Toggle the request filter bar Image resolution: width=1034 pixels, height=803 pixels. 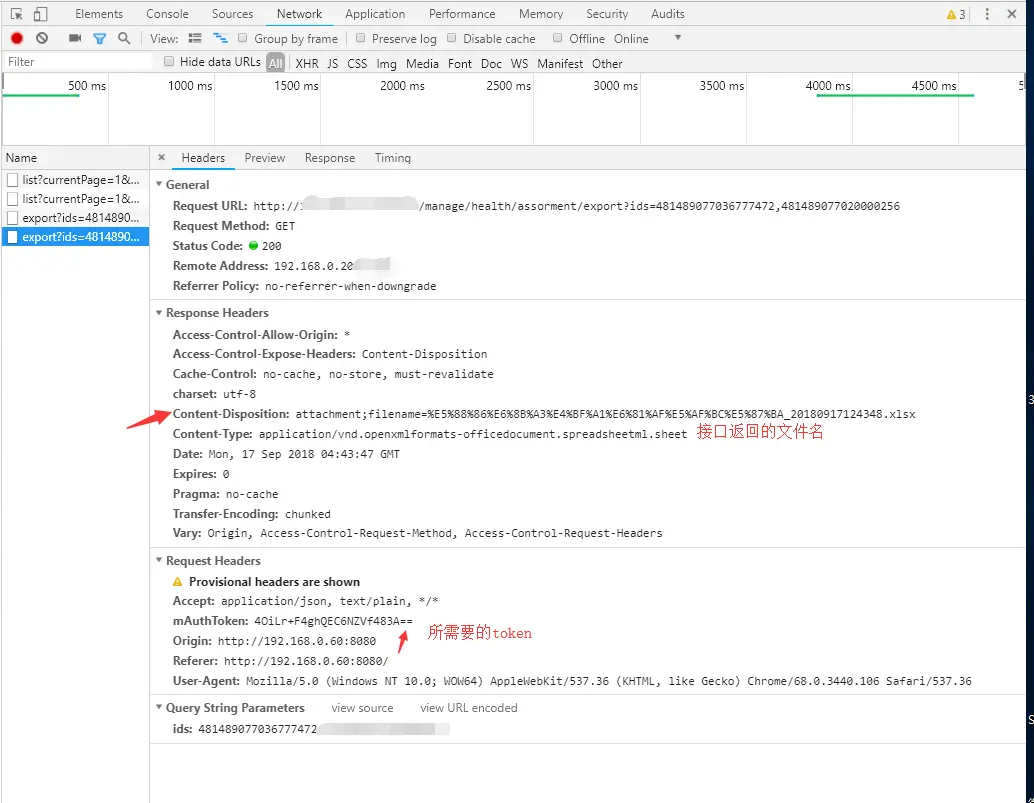[x=99, y=37]
